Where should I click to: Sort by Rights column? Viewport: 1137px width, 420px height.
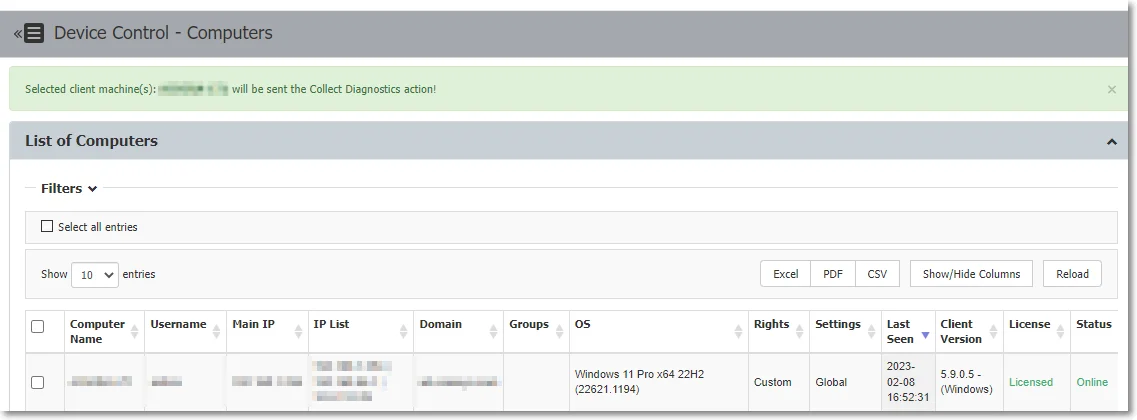point(779,332)
